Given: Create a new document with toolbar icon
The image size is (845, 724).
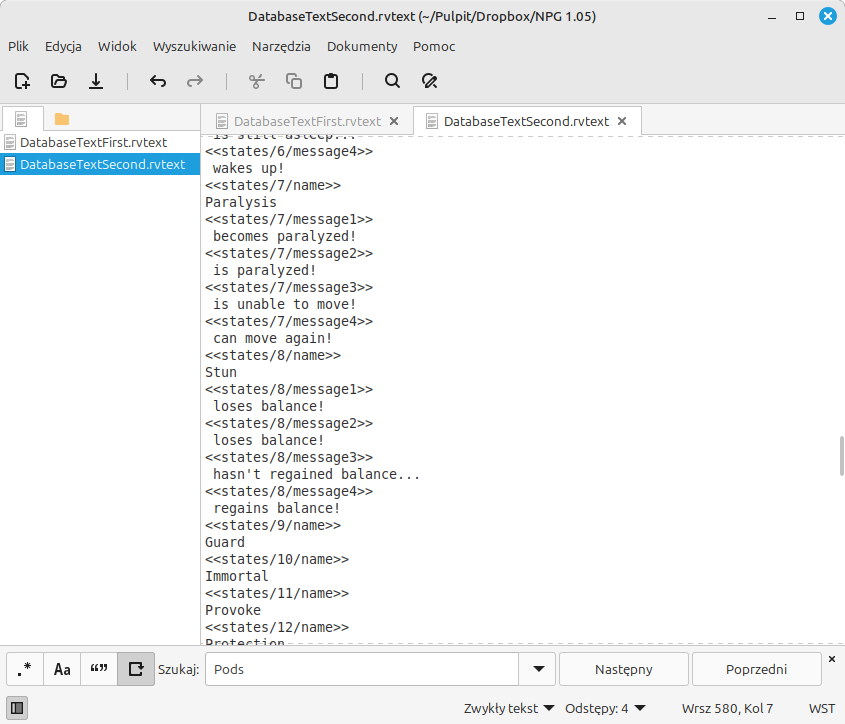Looking at the screenshot, I should point(22,81).
